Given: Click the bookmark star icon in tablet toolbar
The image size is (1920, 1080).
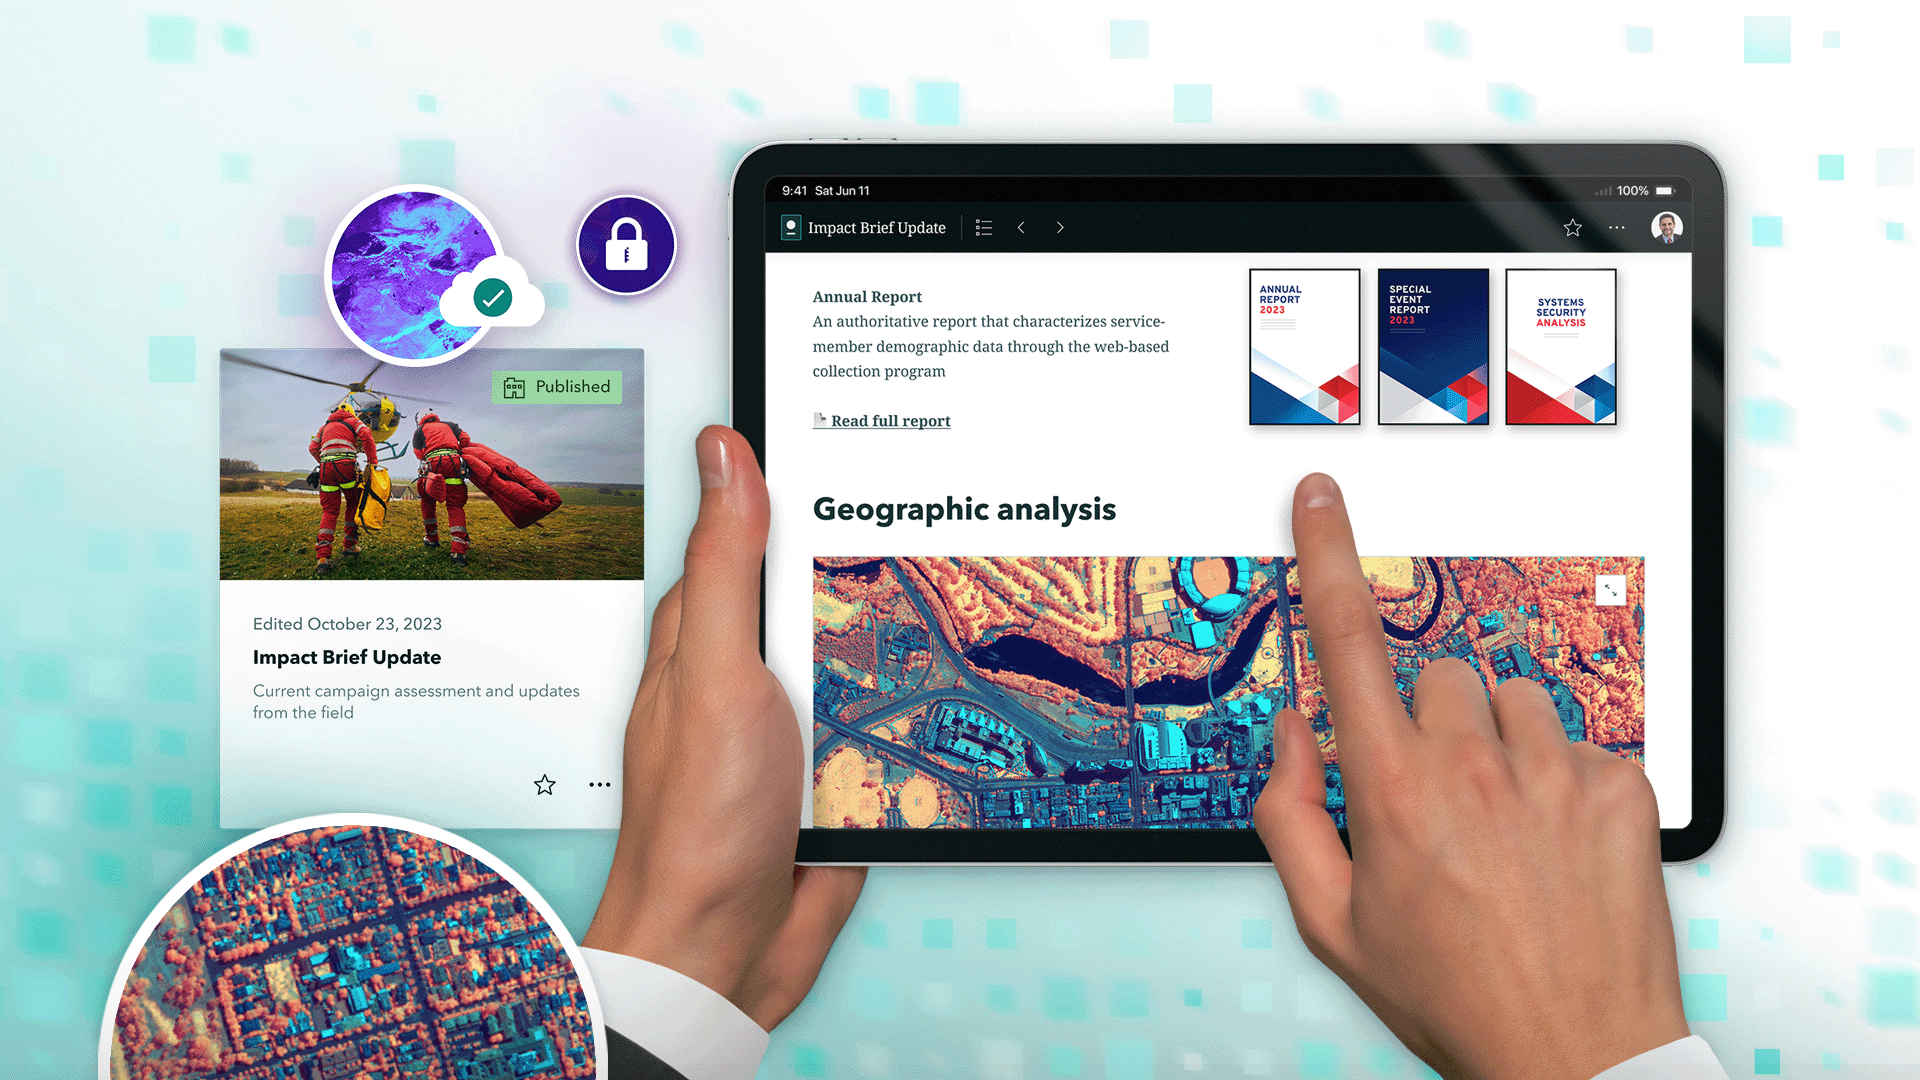Looking at the screenshot, I should 1571,227.
